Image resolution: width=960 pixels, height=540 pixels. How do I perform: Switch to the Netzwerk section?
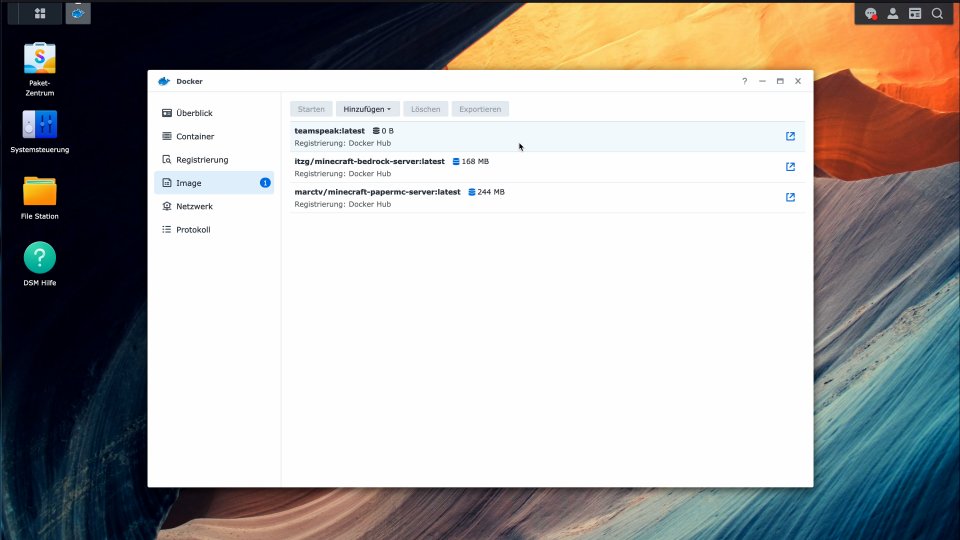tap(214, 206)
